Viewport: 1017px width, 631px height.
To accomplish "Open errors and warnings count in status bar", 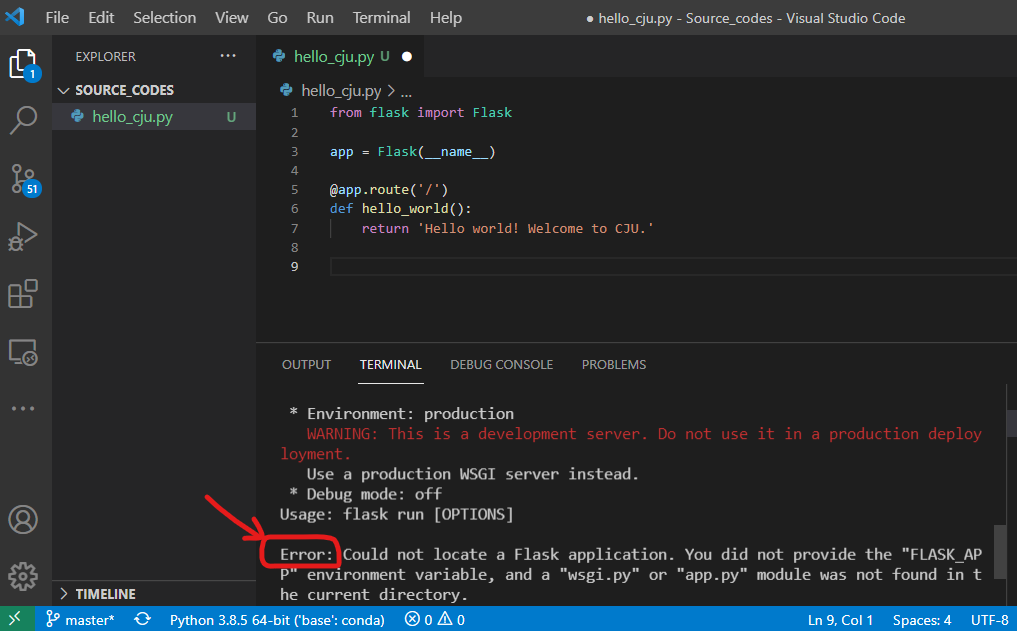I will coord(435,620).
